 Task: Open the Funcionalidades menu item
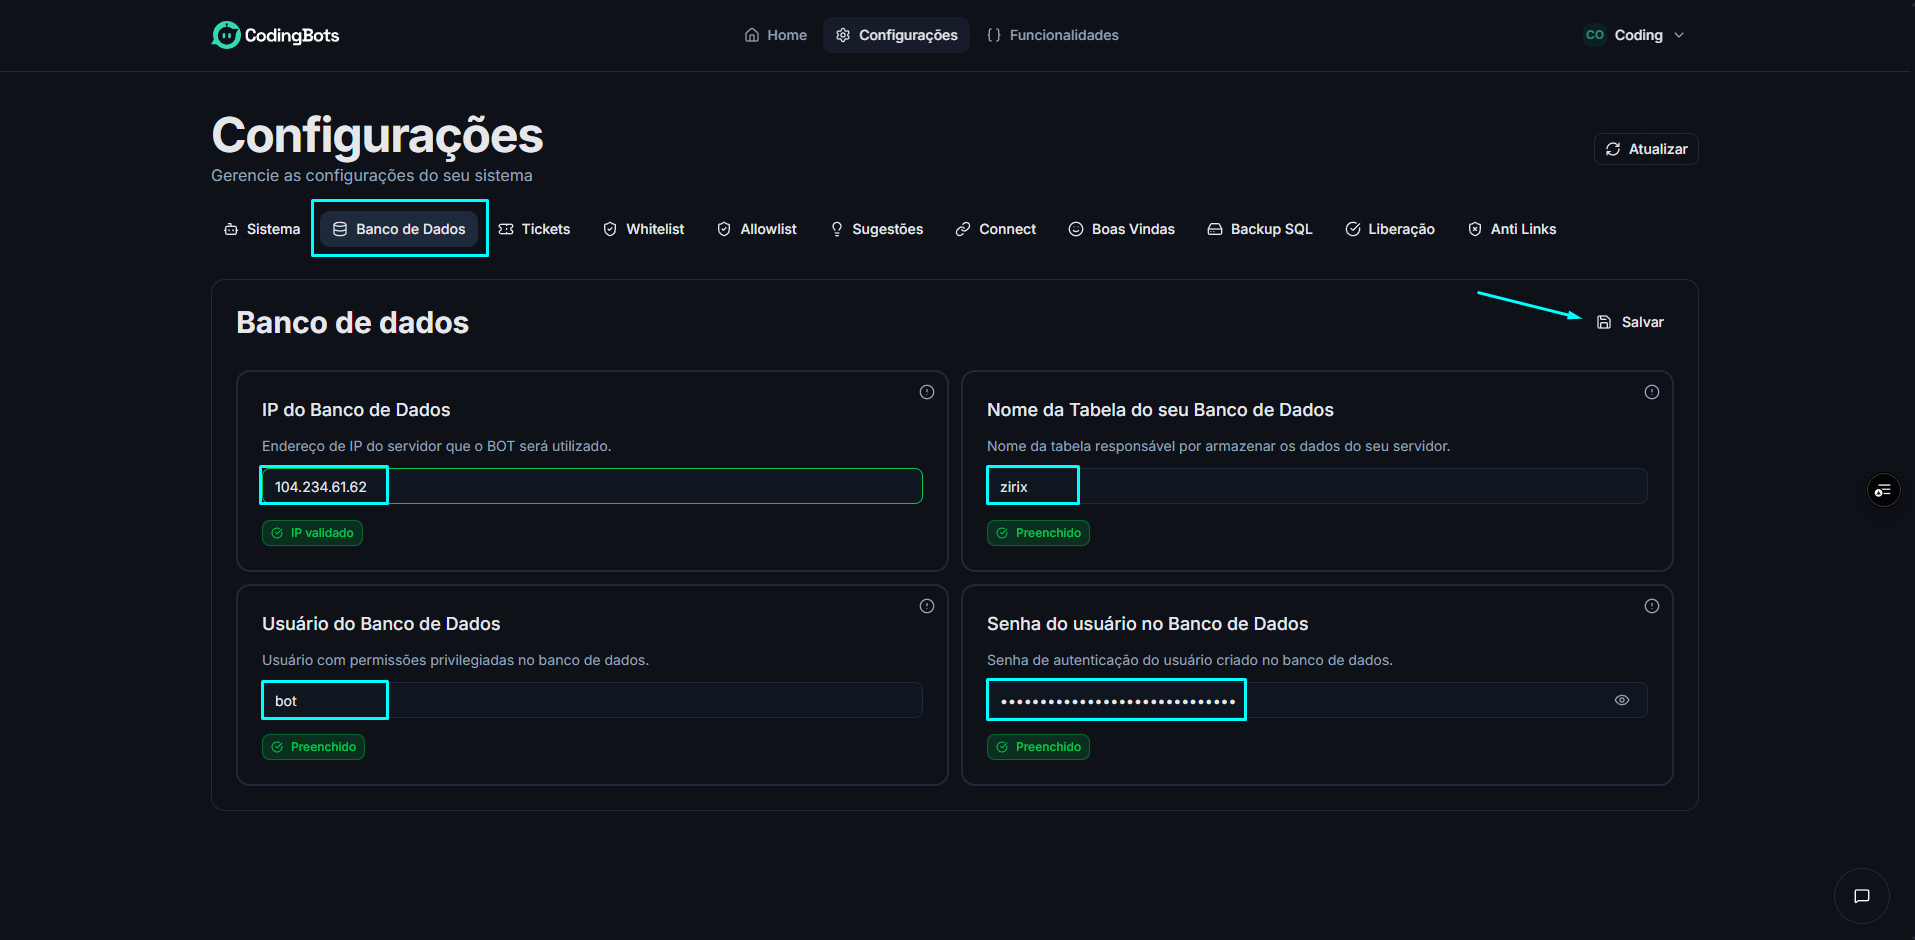1053,34
